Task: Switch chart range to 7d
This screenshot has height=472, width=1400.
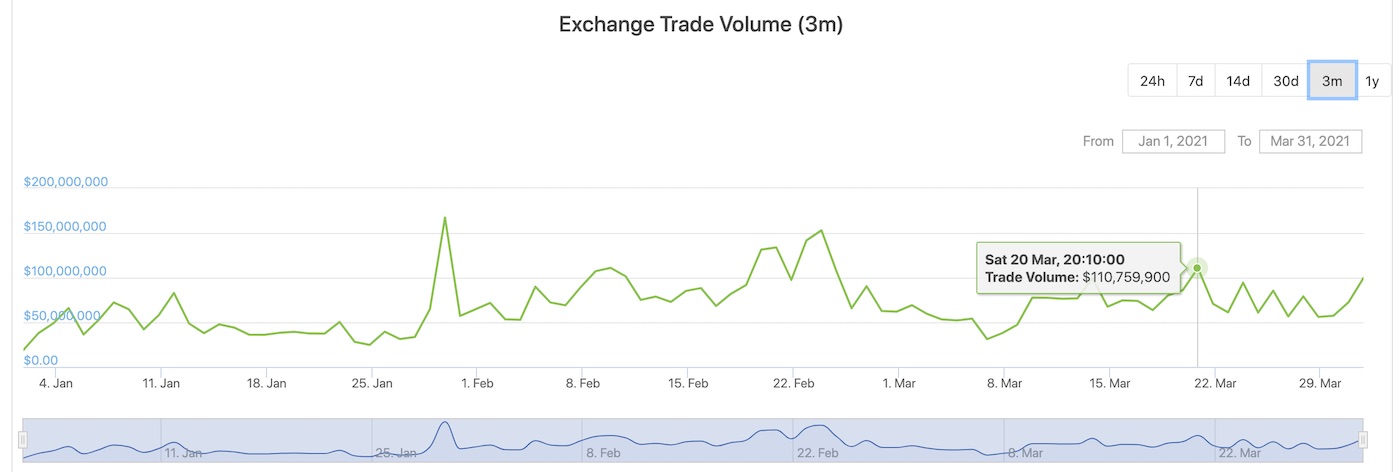Action: (x=1195, y=81)
